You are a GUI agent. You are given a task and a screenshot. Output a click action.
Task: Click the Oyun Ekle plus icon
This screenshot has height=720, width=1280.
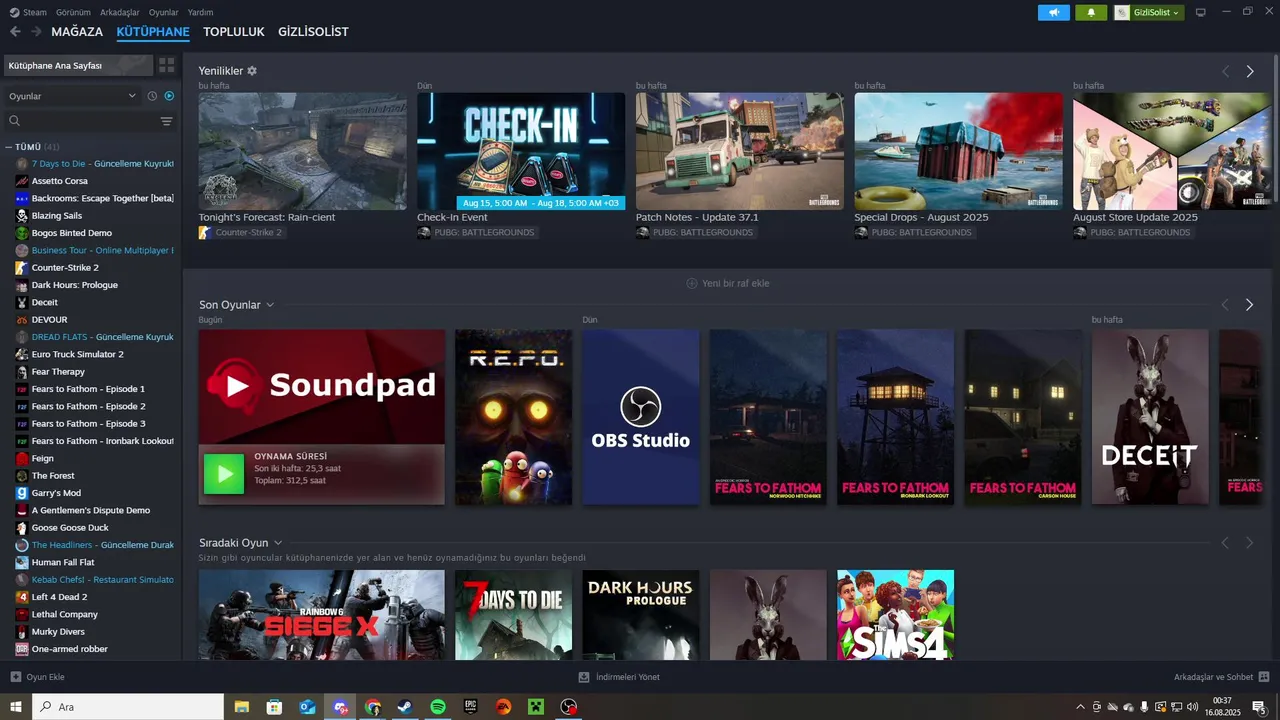point(15,677)
